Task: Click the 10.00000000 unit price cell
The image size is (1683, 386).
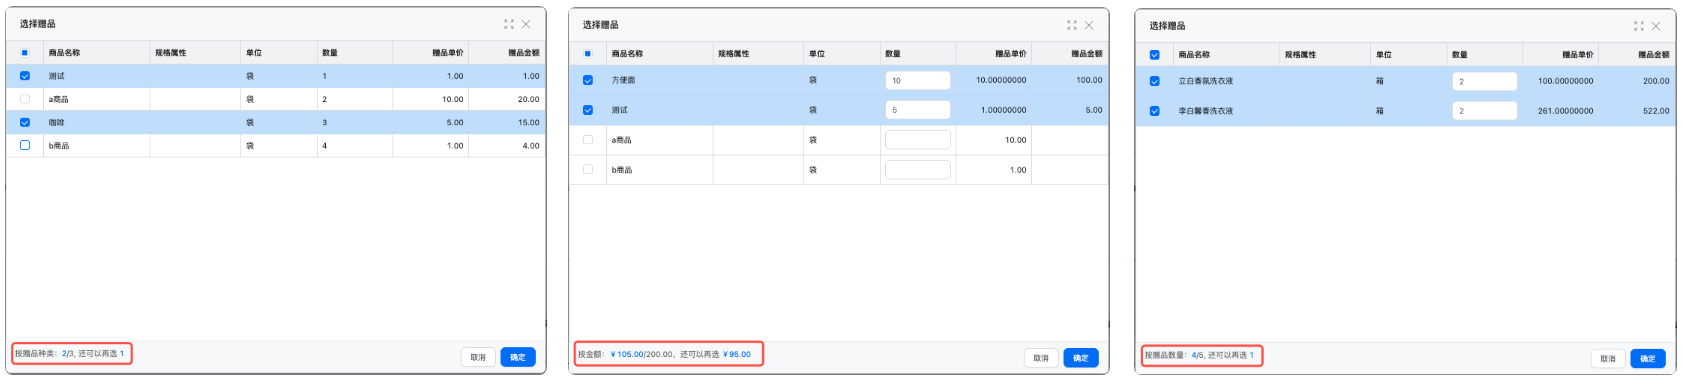Action: tap(994, 80)
